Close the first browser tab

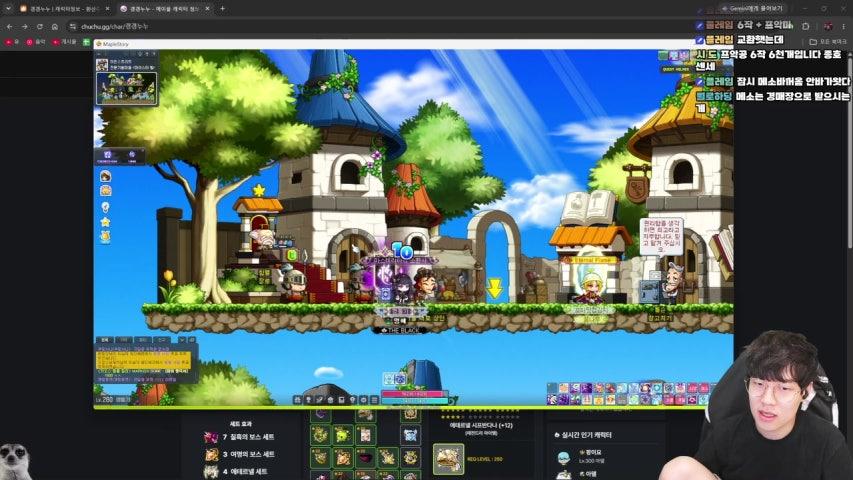107,9
